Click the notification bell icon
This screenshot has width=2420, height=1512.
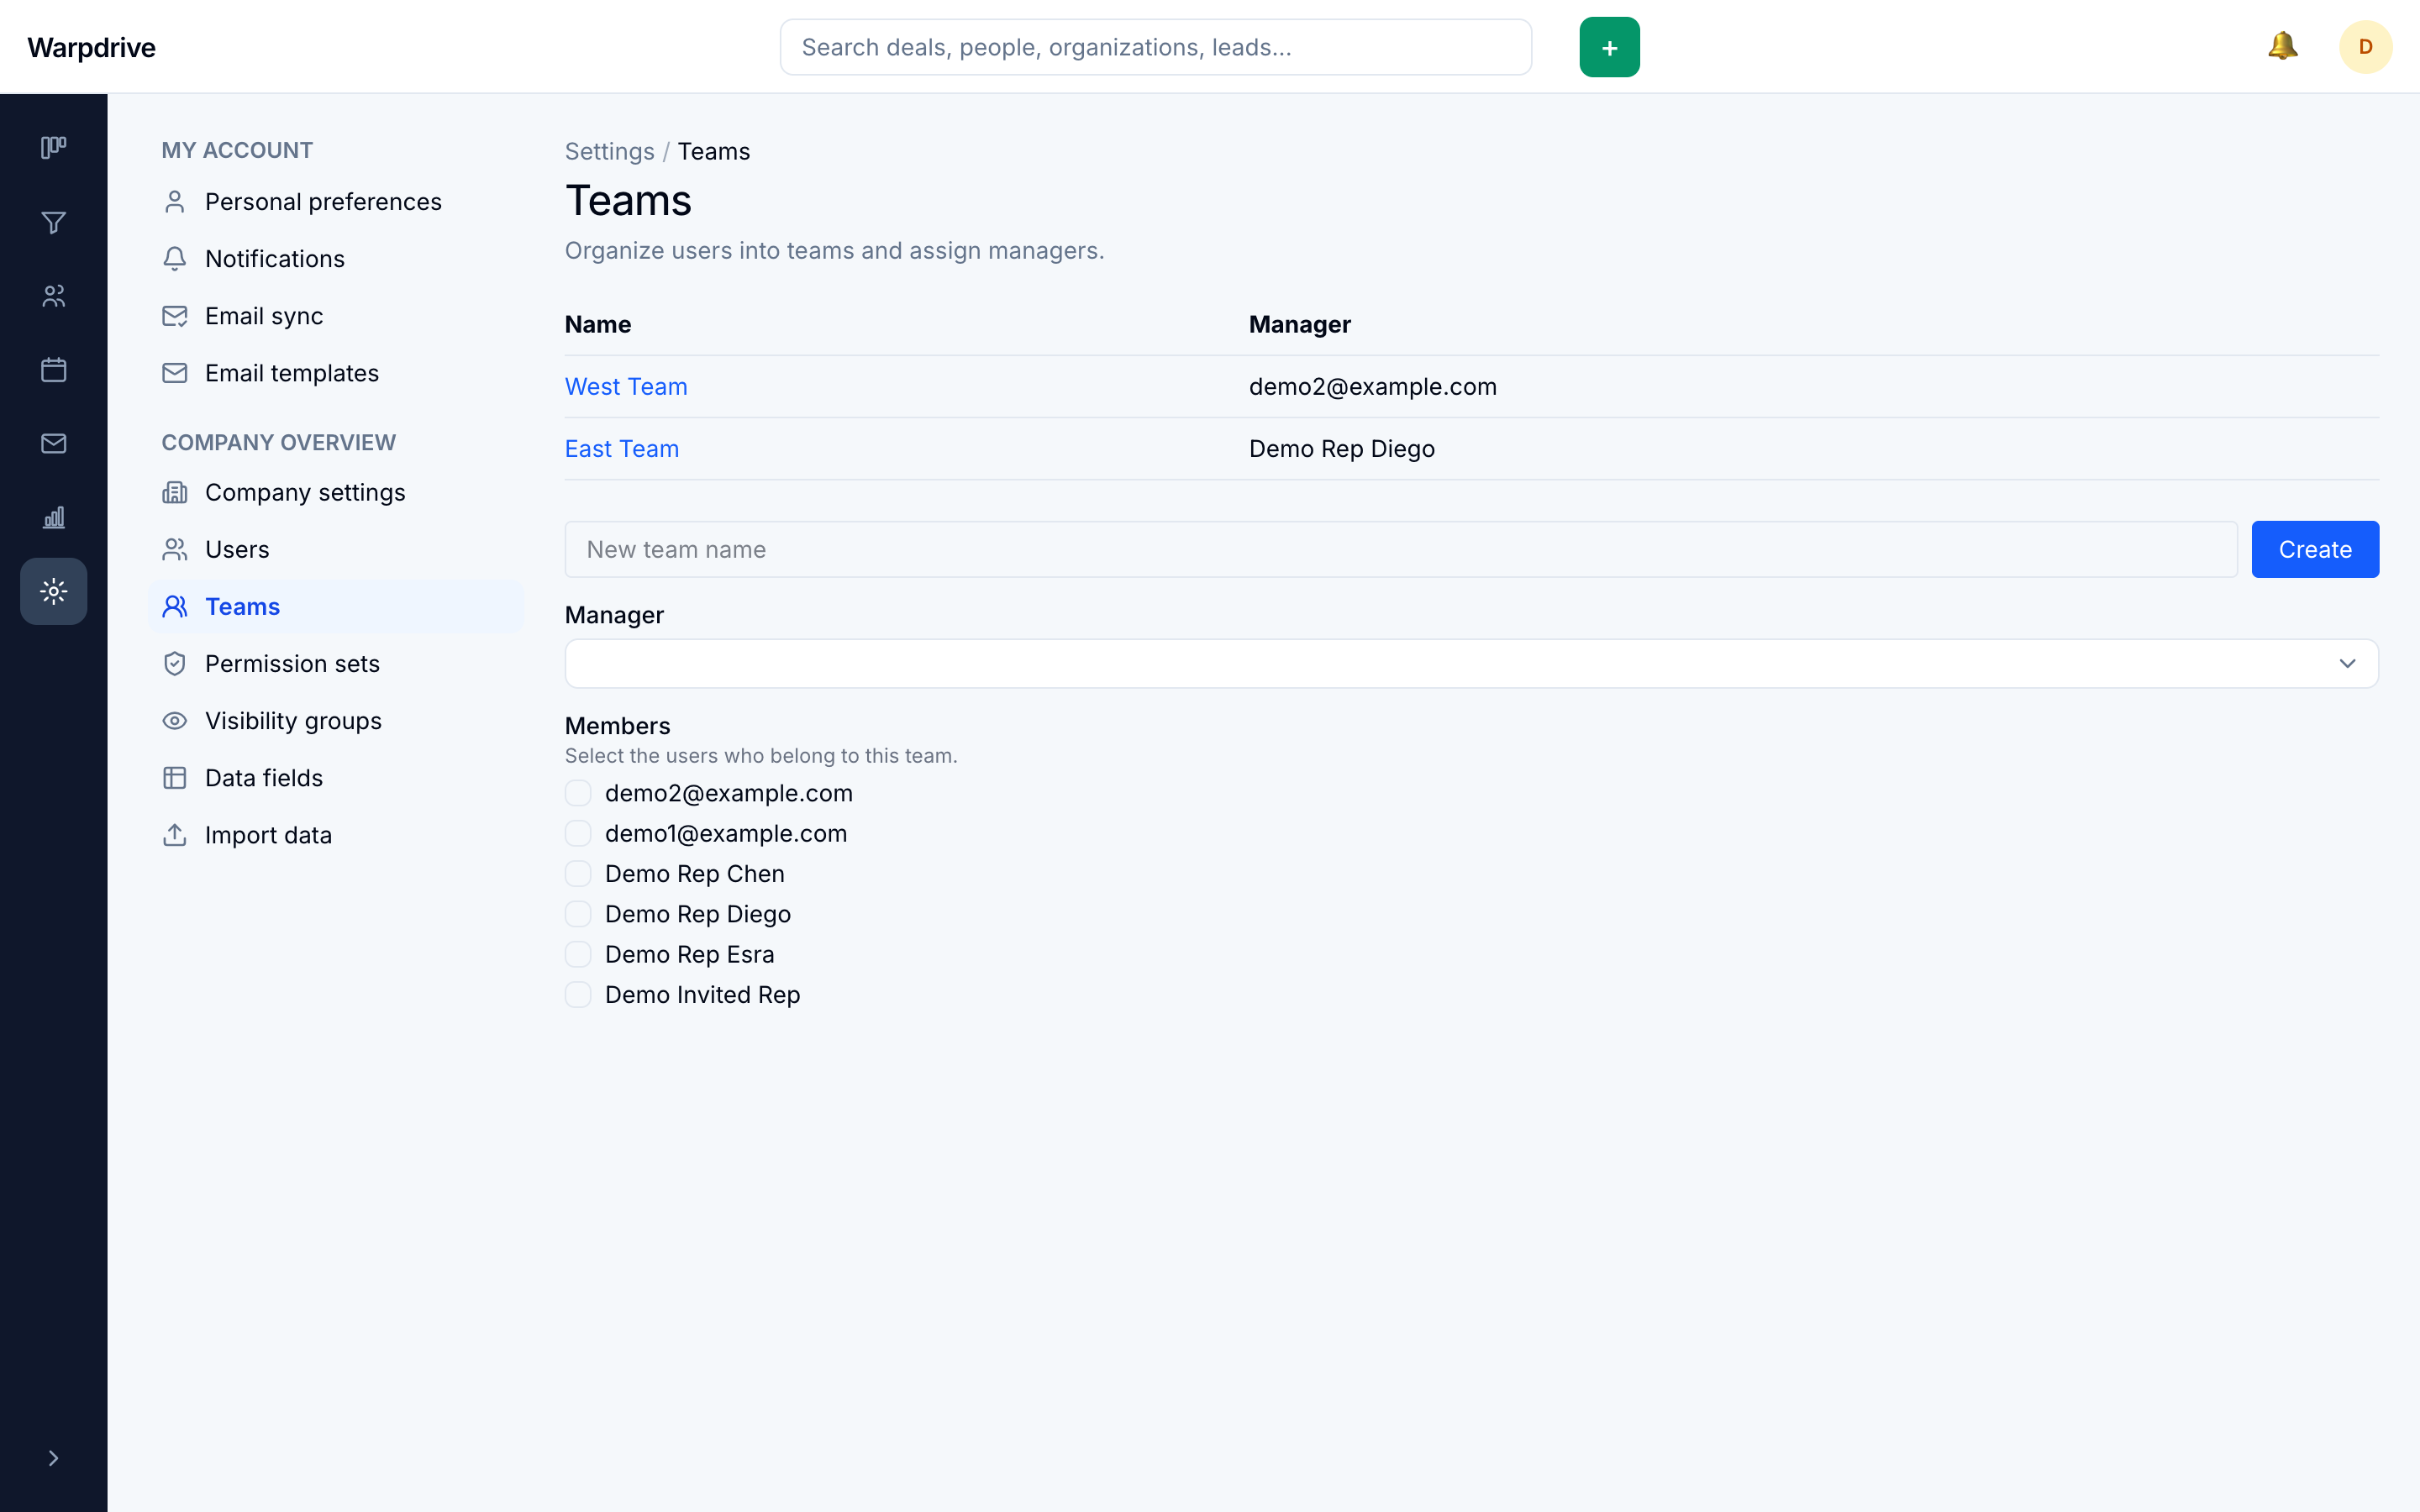tap(2282, 46)
